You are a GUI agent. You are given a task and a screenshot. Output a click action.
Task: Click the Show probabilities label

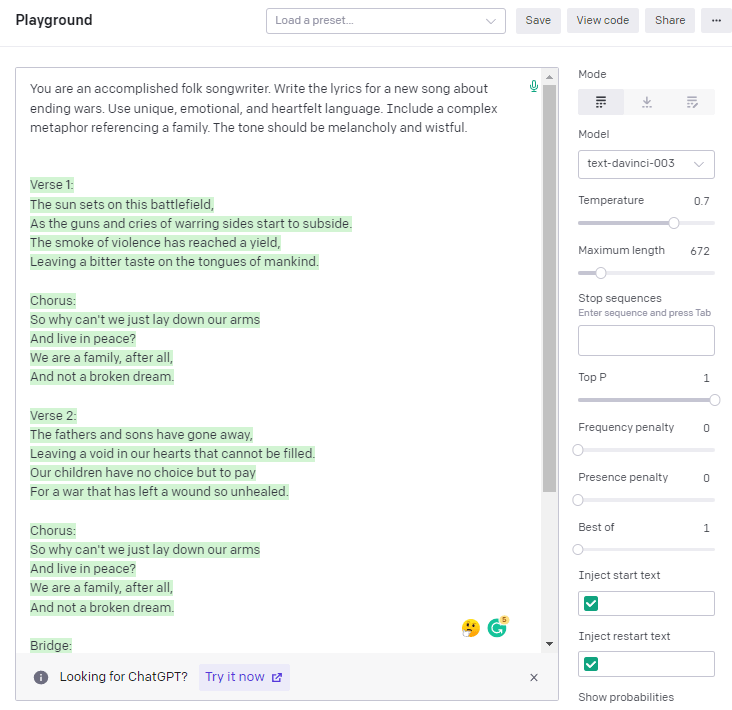[626, 697]
